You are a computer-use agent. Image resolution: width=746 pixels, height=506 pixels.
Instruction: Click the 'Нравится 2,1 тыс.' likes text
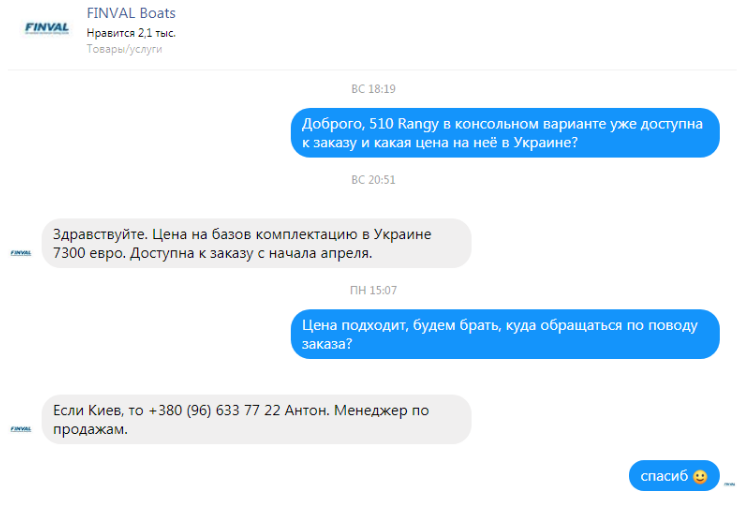[131, 33]
